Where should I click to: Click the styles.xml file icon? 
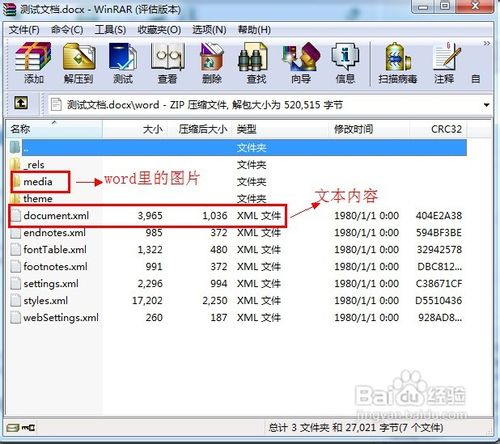pos(15,301)
